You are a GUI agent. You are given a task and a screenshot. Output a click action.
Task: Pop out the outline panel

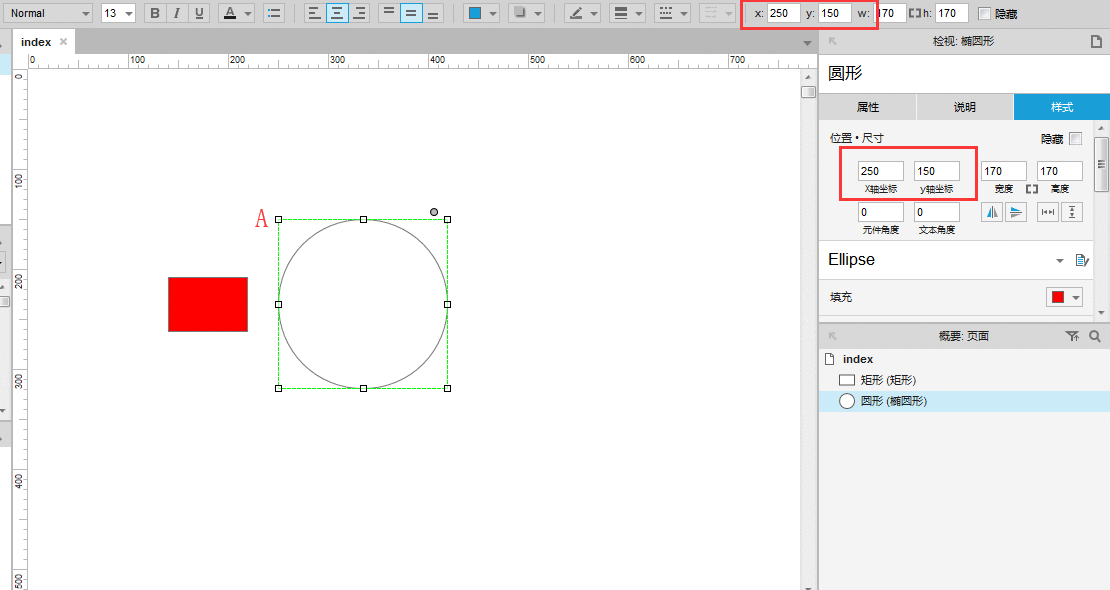(832, 336)
